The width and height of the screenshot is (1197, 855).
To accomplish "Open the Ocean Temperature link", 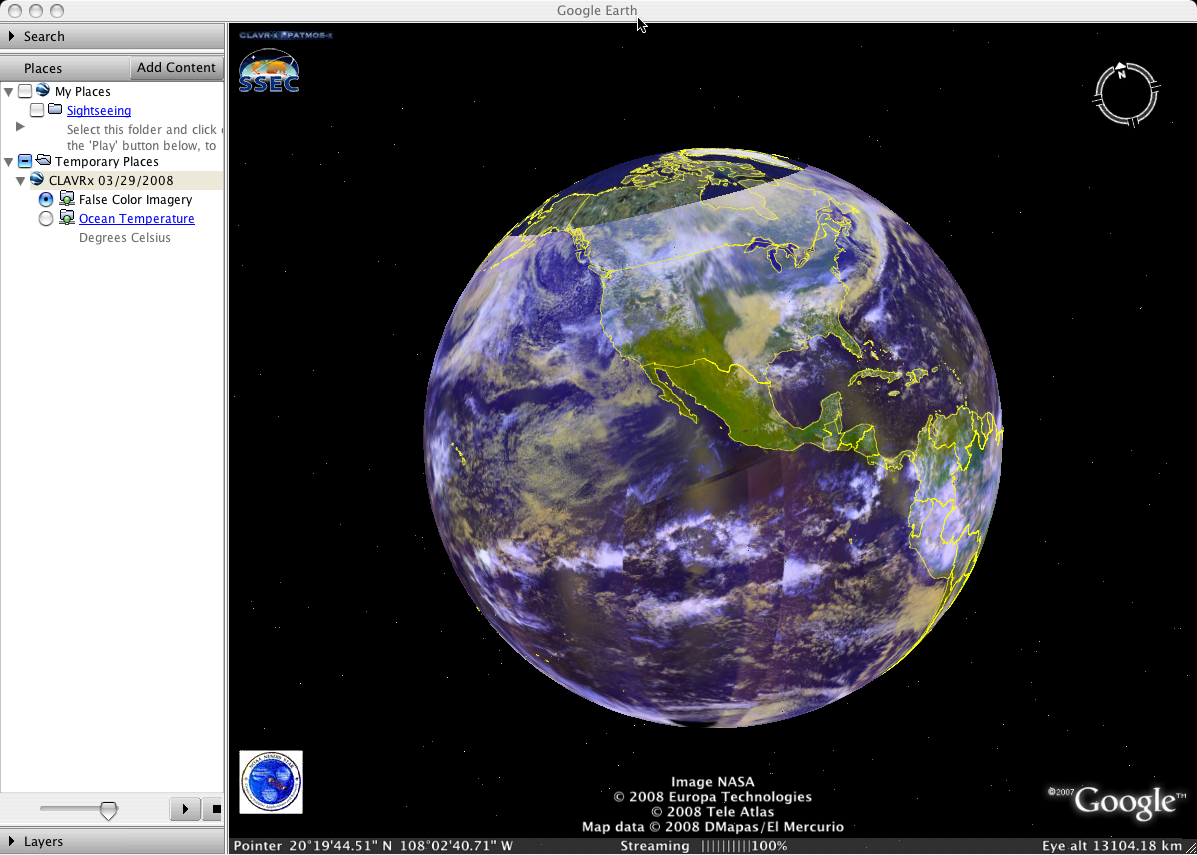I will (137, 218).
